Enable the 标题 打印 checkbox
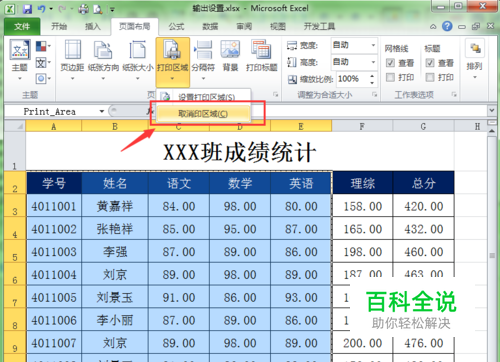Screen dimensions: 500x362 click(x=430, y=77)
